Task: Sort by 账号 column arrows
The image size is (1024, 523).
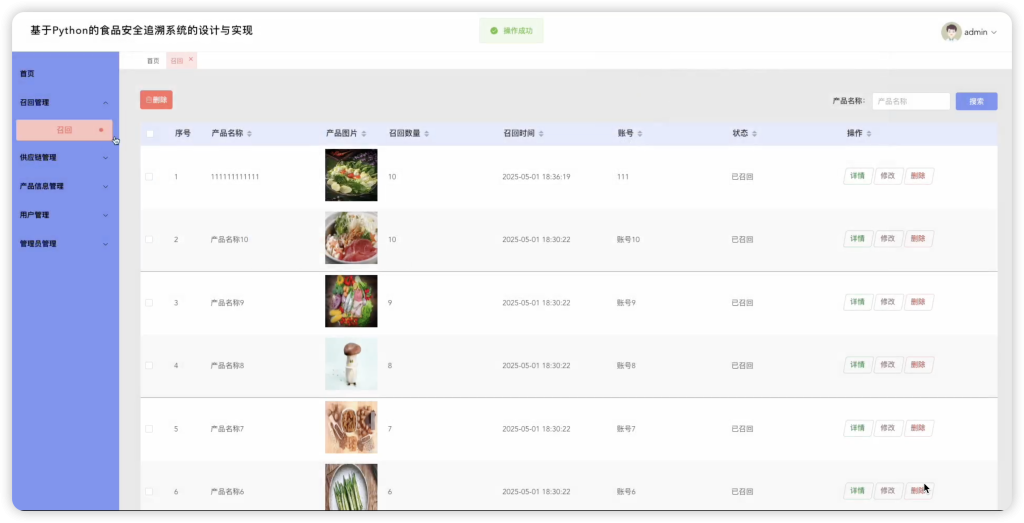Action: pyautogui.click(x=640, y=133)
